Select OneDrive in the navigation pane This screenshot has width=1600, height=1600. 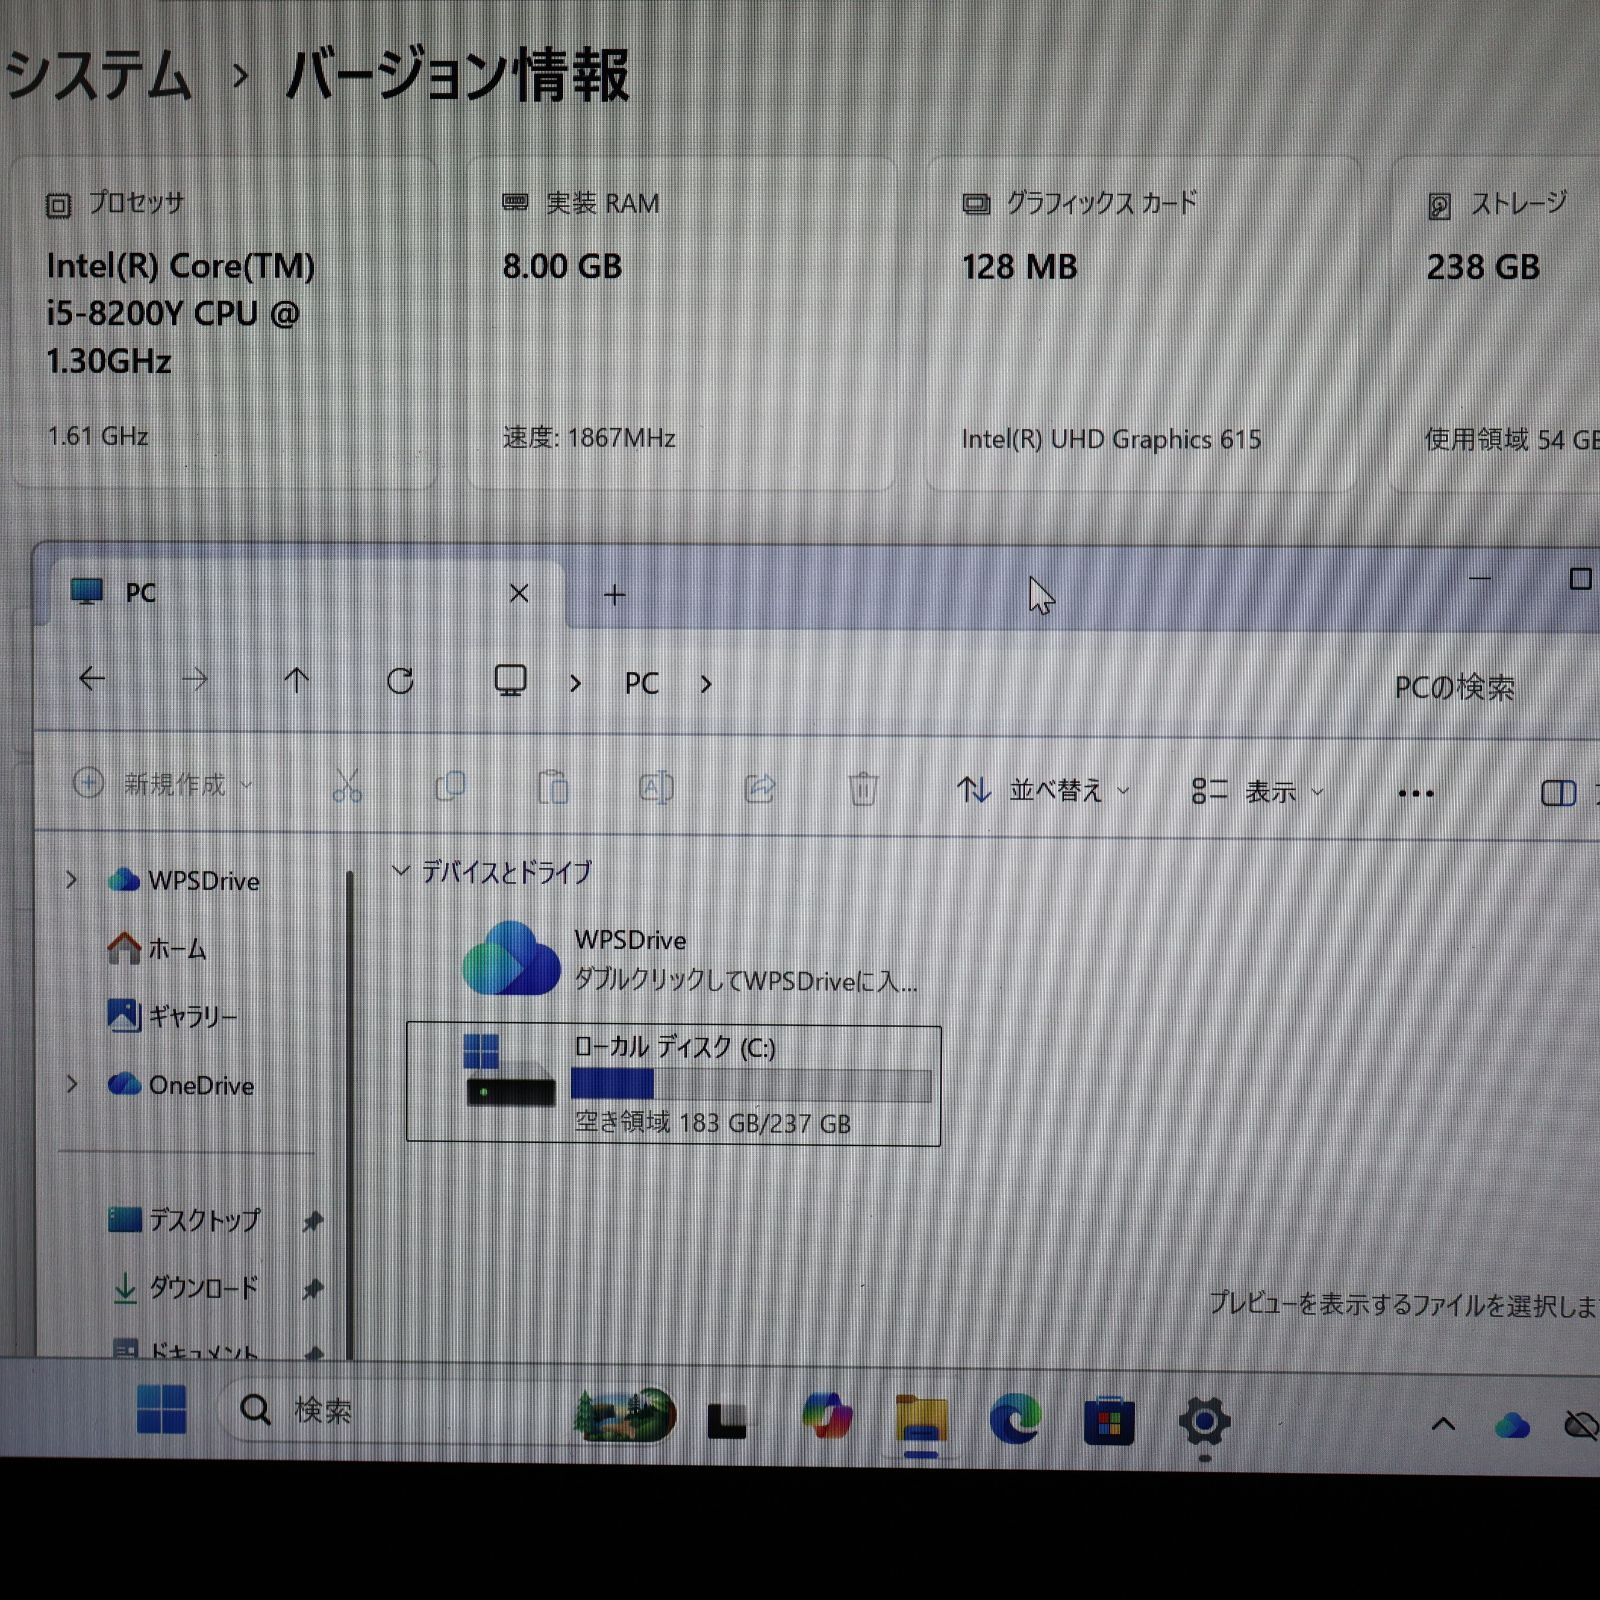(181, 1085)
